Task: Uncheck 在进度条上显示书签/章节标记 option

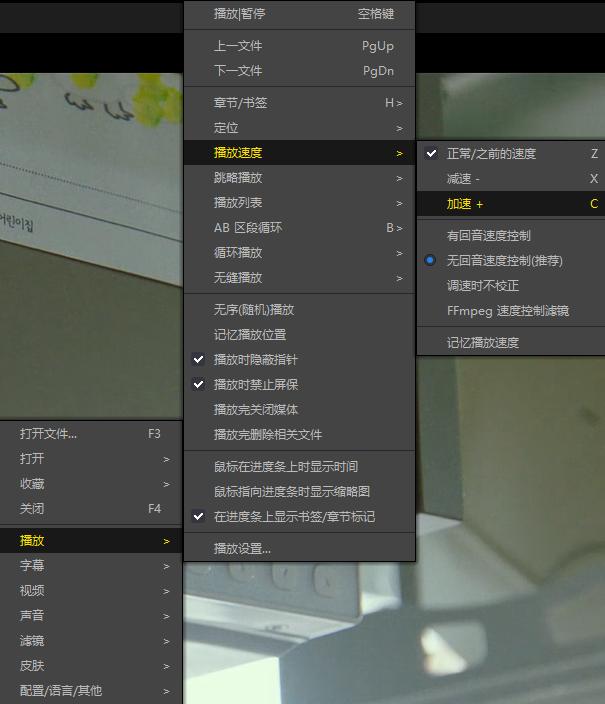Action: [x=299, y=517]
